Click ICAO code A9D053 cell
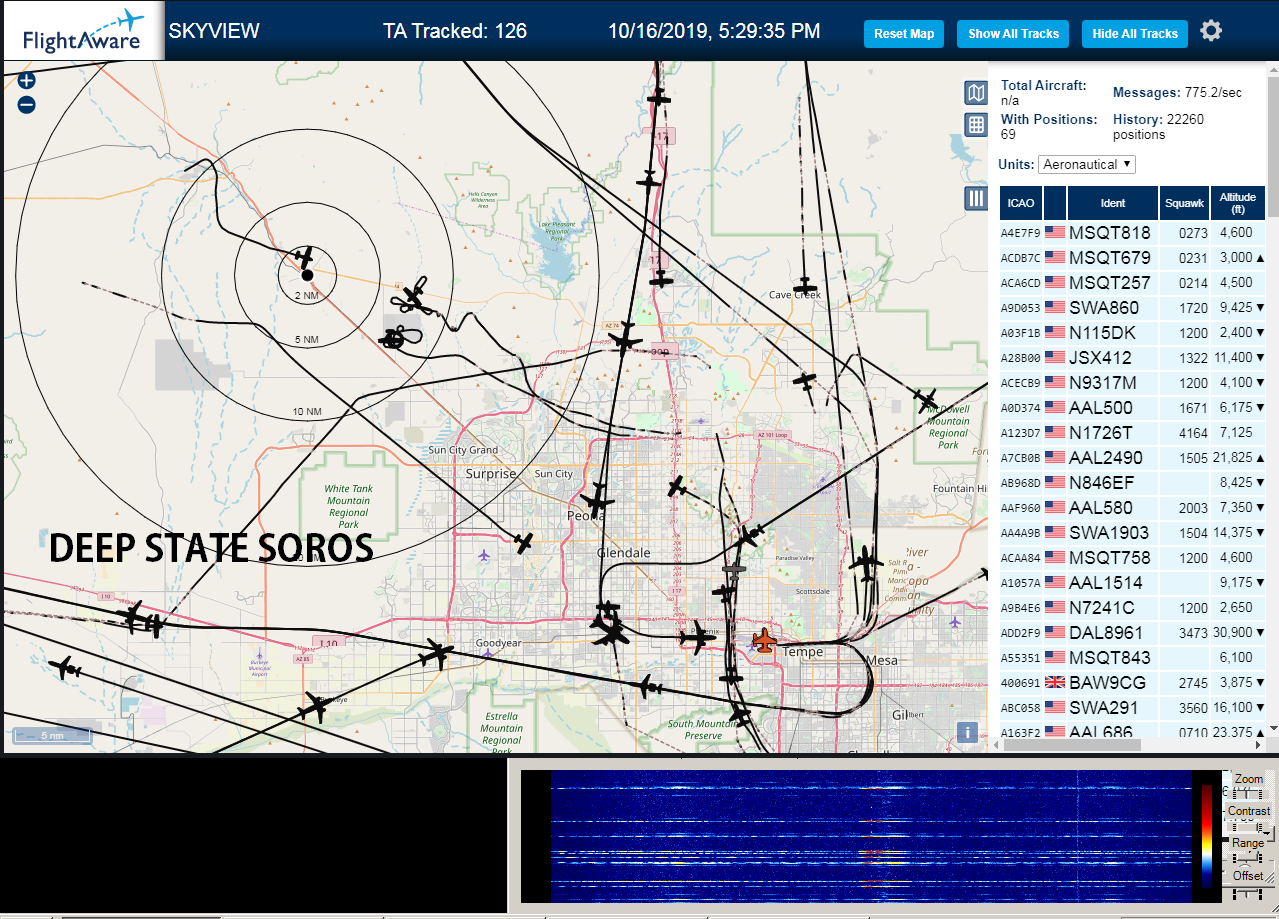This screenshot has width=1279, height=919. tap(1021, 308)
